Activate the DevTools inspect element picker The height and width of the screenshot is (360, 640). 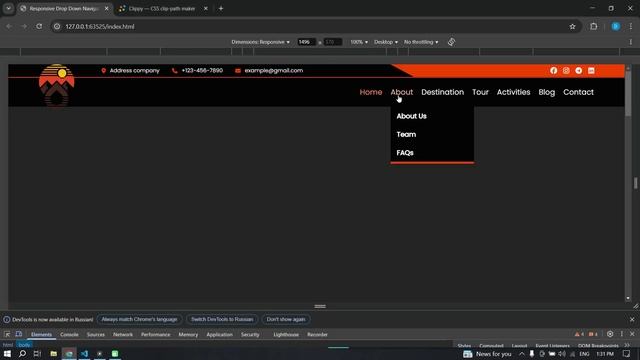click(7, 334)
